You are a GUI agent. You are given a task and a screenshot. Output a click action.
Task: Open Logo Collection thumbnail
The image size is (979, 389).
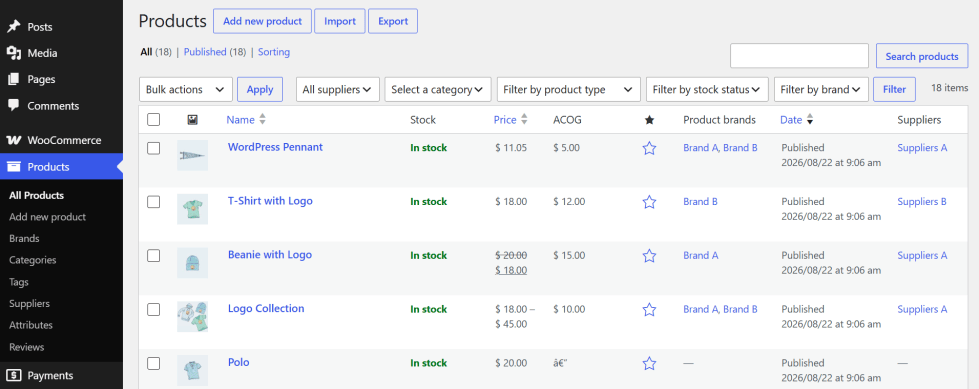click(x=192, y=317)
